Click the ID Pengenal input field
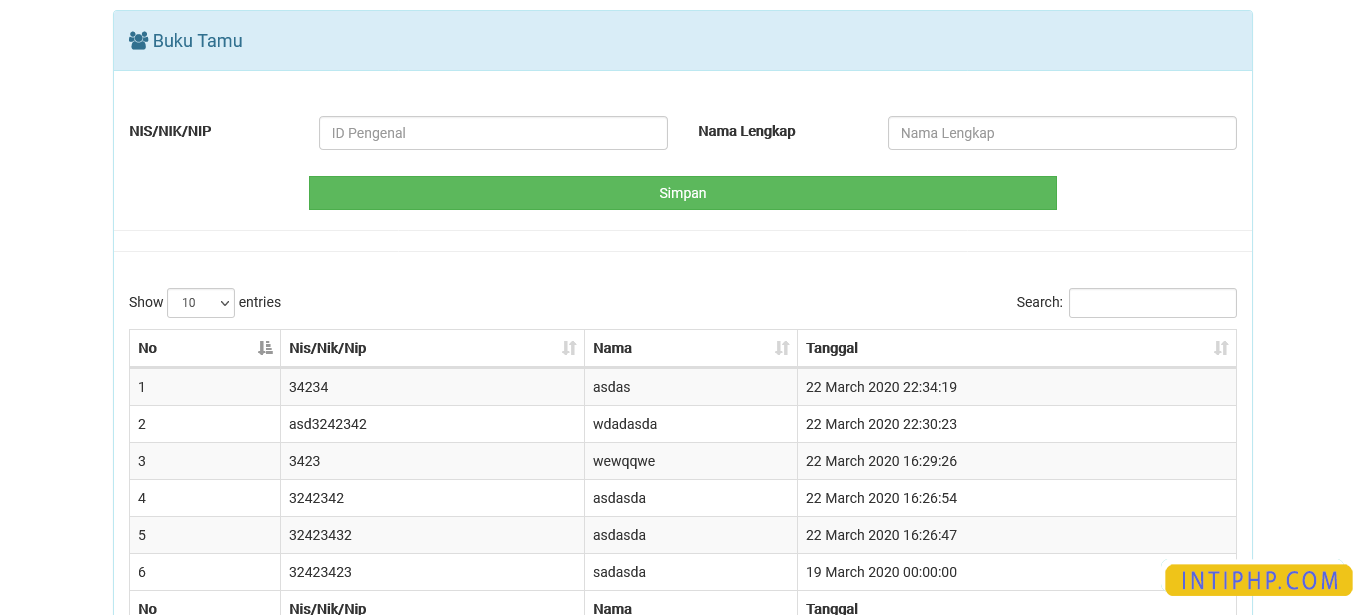The height and width of the screenshot is (615, 1366). [x=493, y=132]
